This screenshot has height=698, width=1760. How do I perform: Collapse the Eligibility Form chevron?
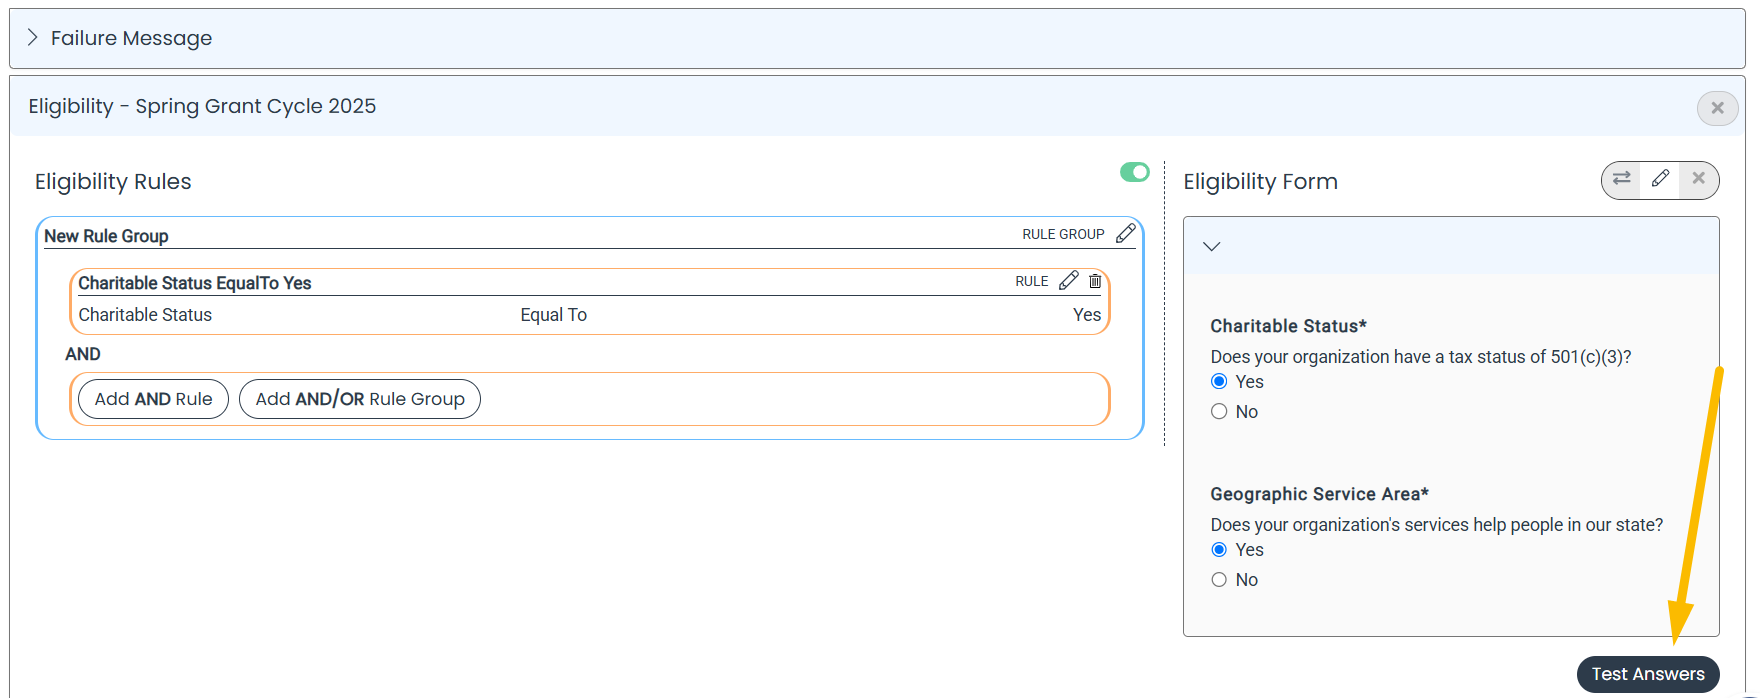click(x=1212, y=246)
